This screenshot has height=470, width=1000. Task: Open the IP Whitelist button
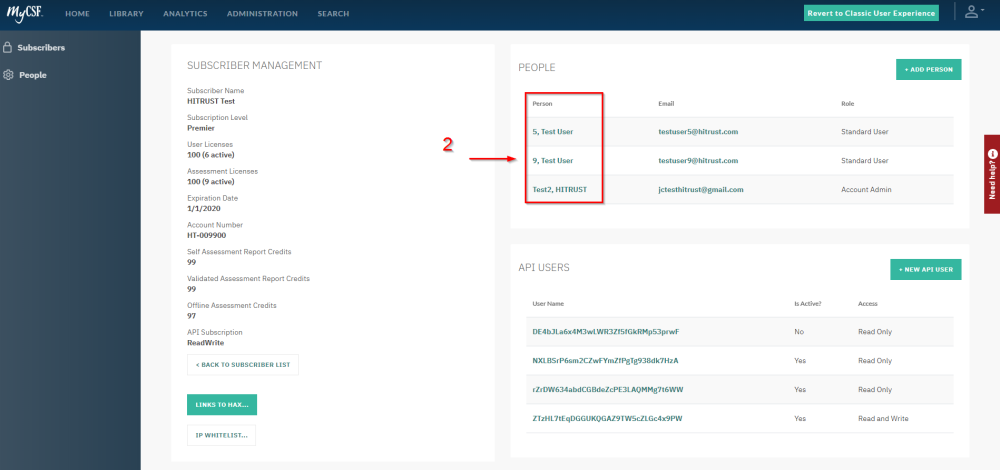pyautogui.click(x=221, y=435)
